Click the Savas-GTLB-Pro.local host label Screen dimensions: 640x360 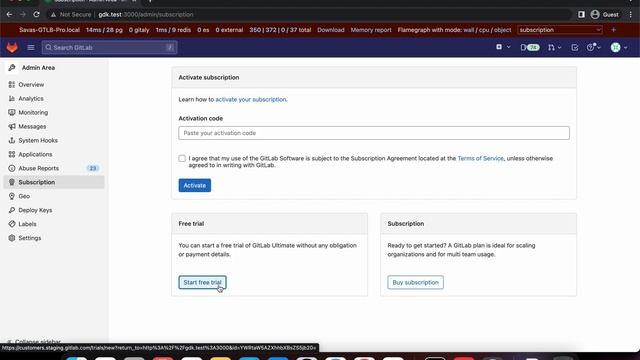49,30
